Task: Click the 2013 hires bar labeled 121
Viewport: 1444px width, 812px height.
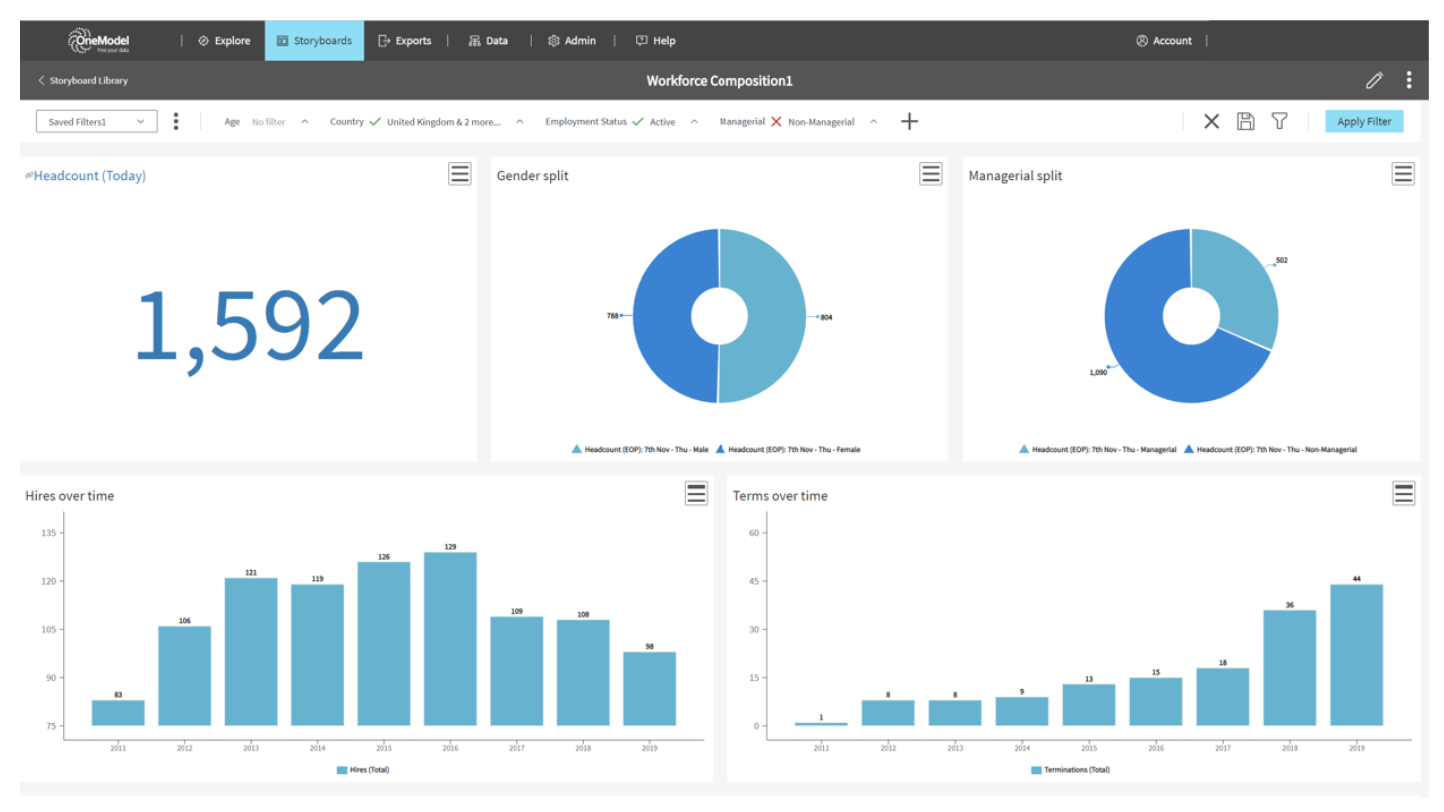Action: click(251, 652)
